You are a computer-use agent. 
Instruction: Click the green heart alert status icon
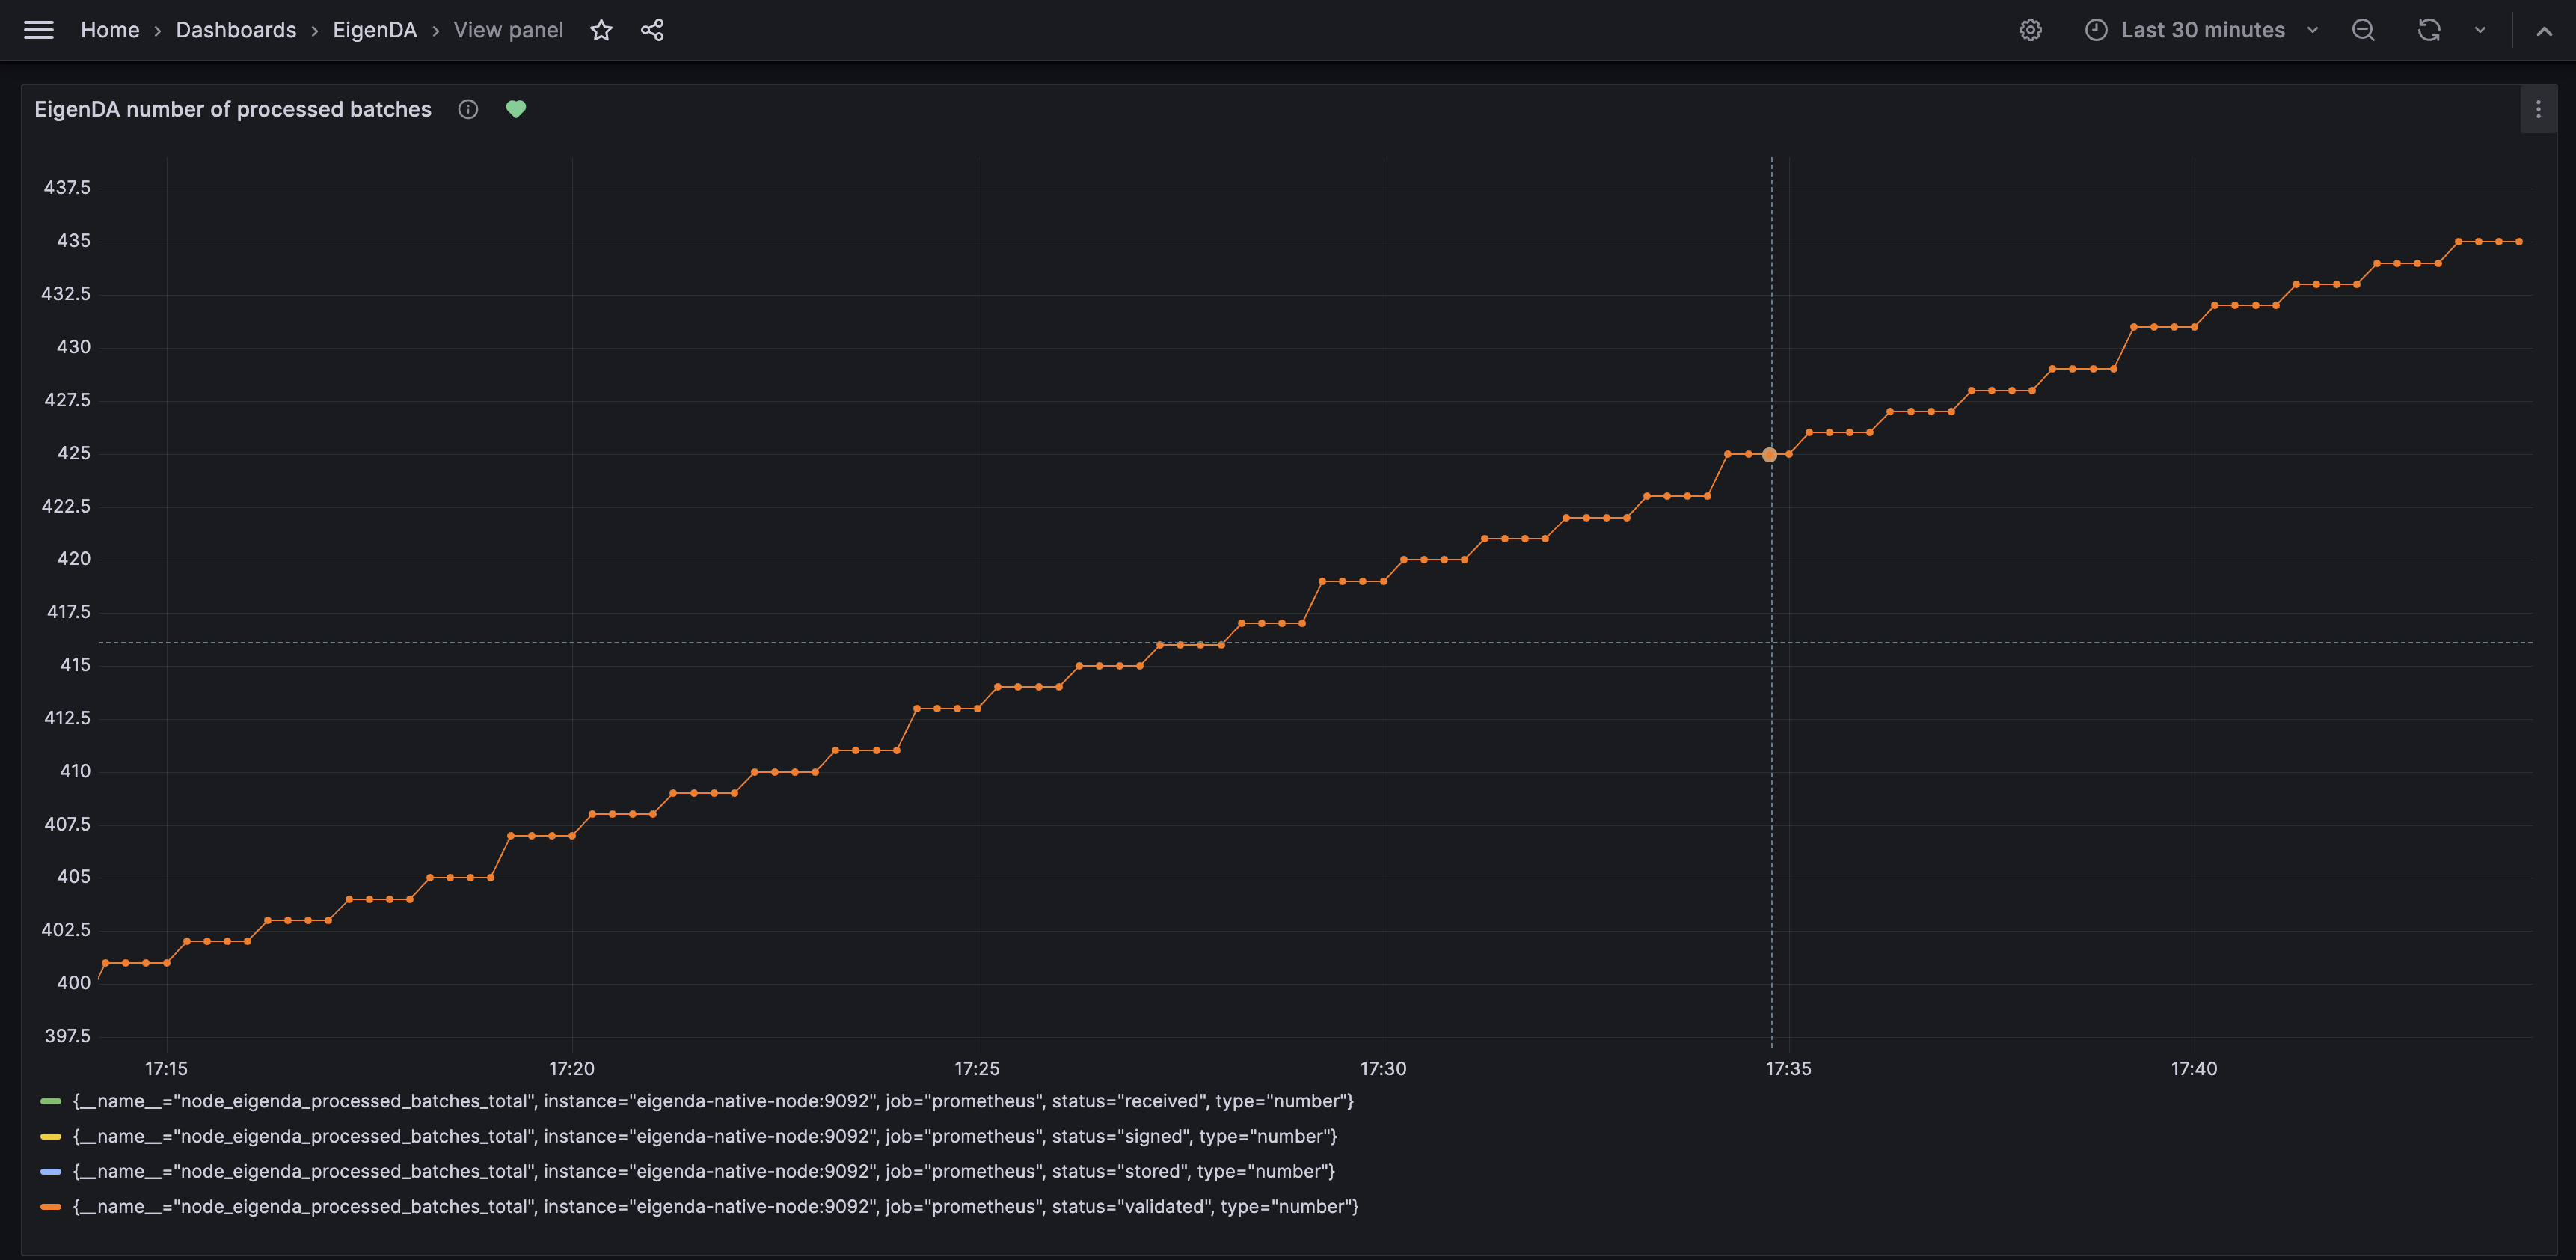[516, 110]
